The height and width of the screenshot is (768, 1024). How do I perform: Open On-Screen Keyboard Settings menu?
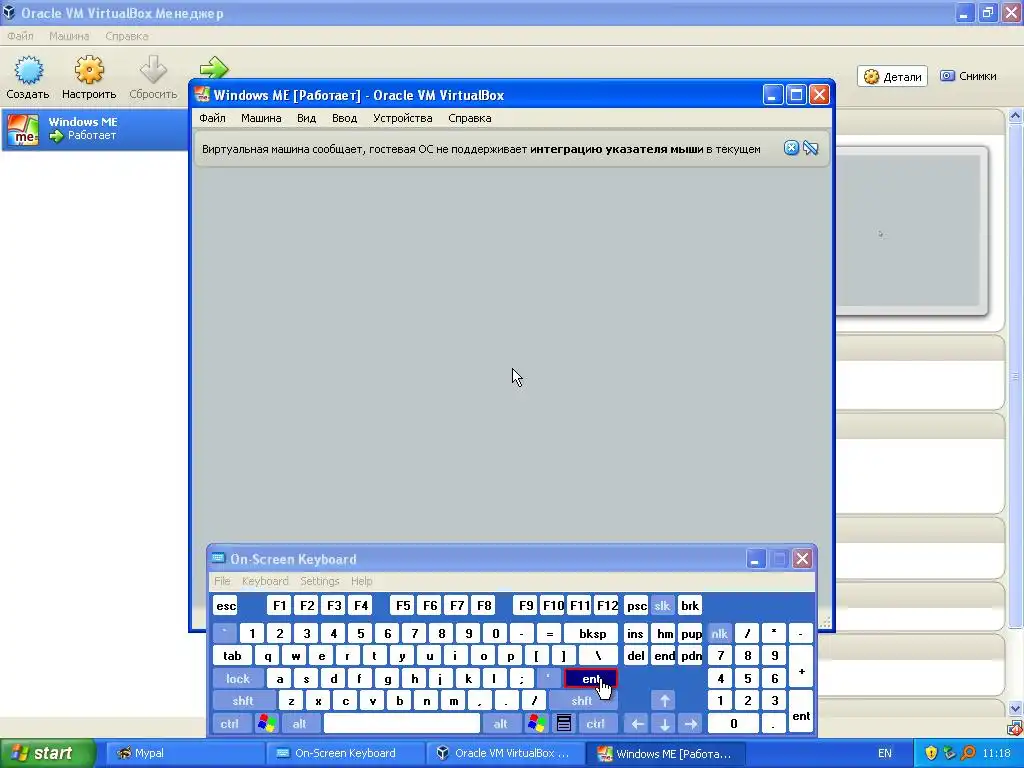coord(319,581)
